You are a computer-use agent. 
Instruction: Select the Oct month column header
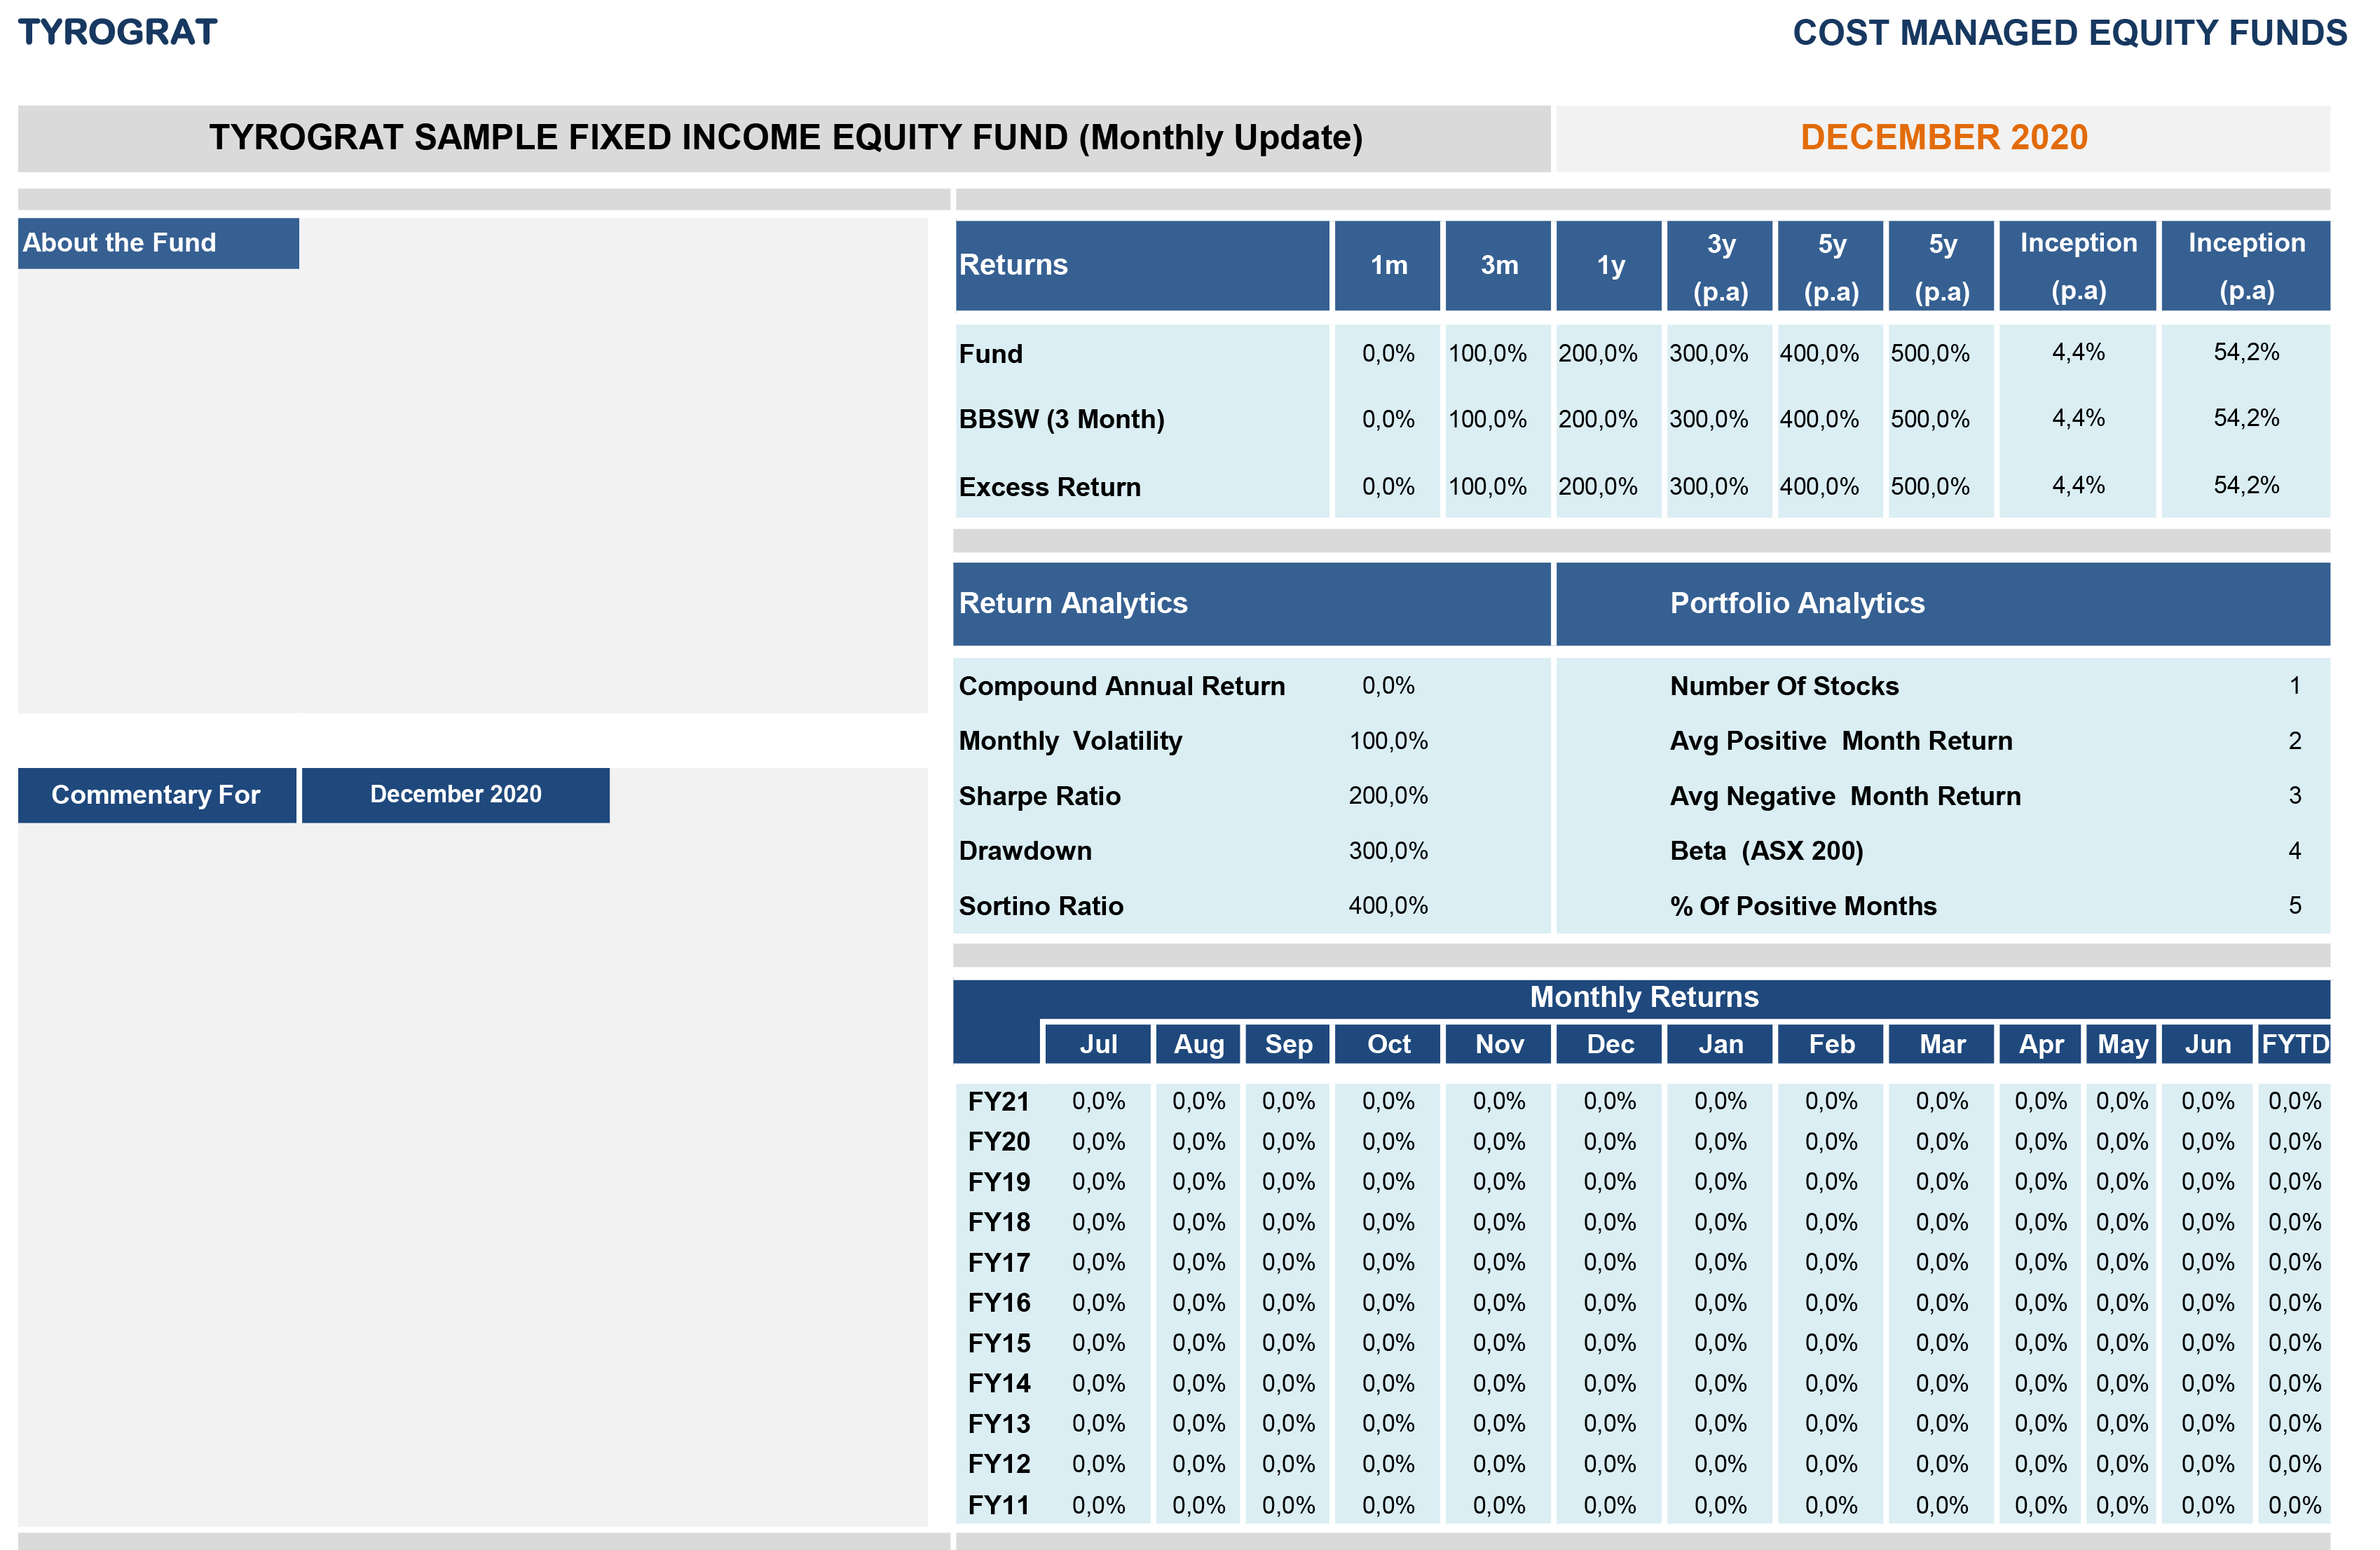1388,1044
